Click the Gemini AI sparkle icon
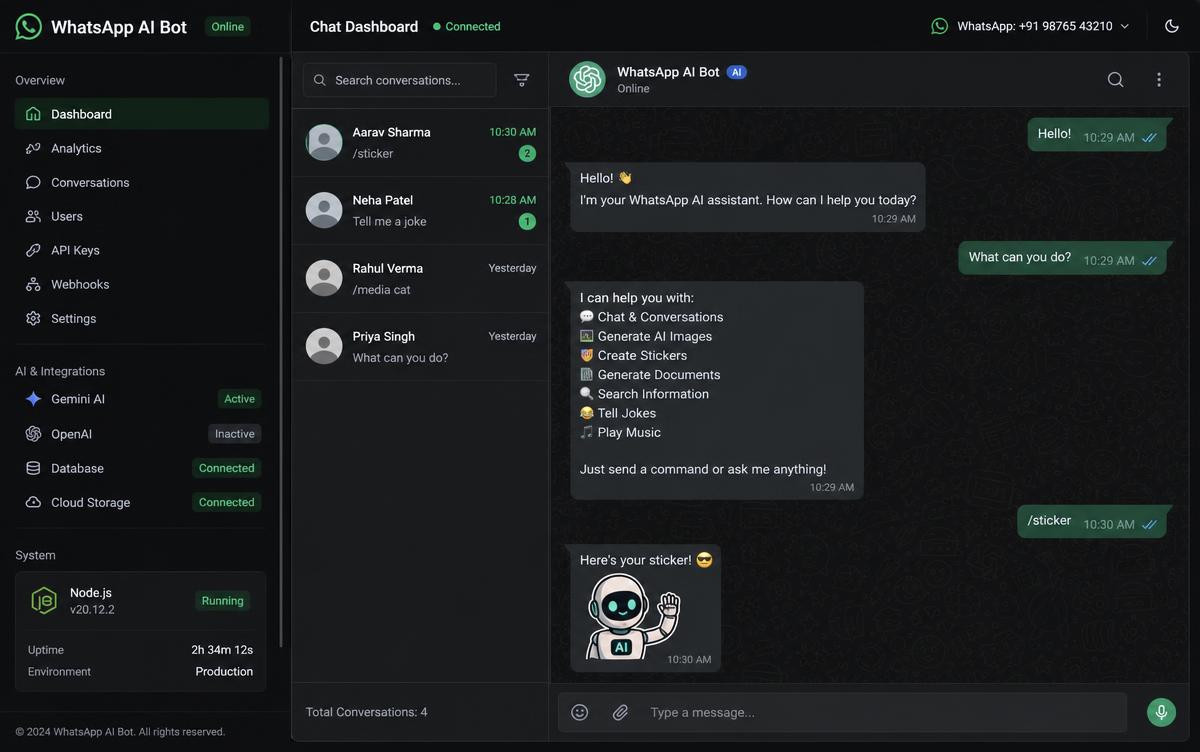 click(33, 399)
